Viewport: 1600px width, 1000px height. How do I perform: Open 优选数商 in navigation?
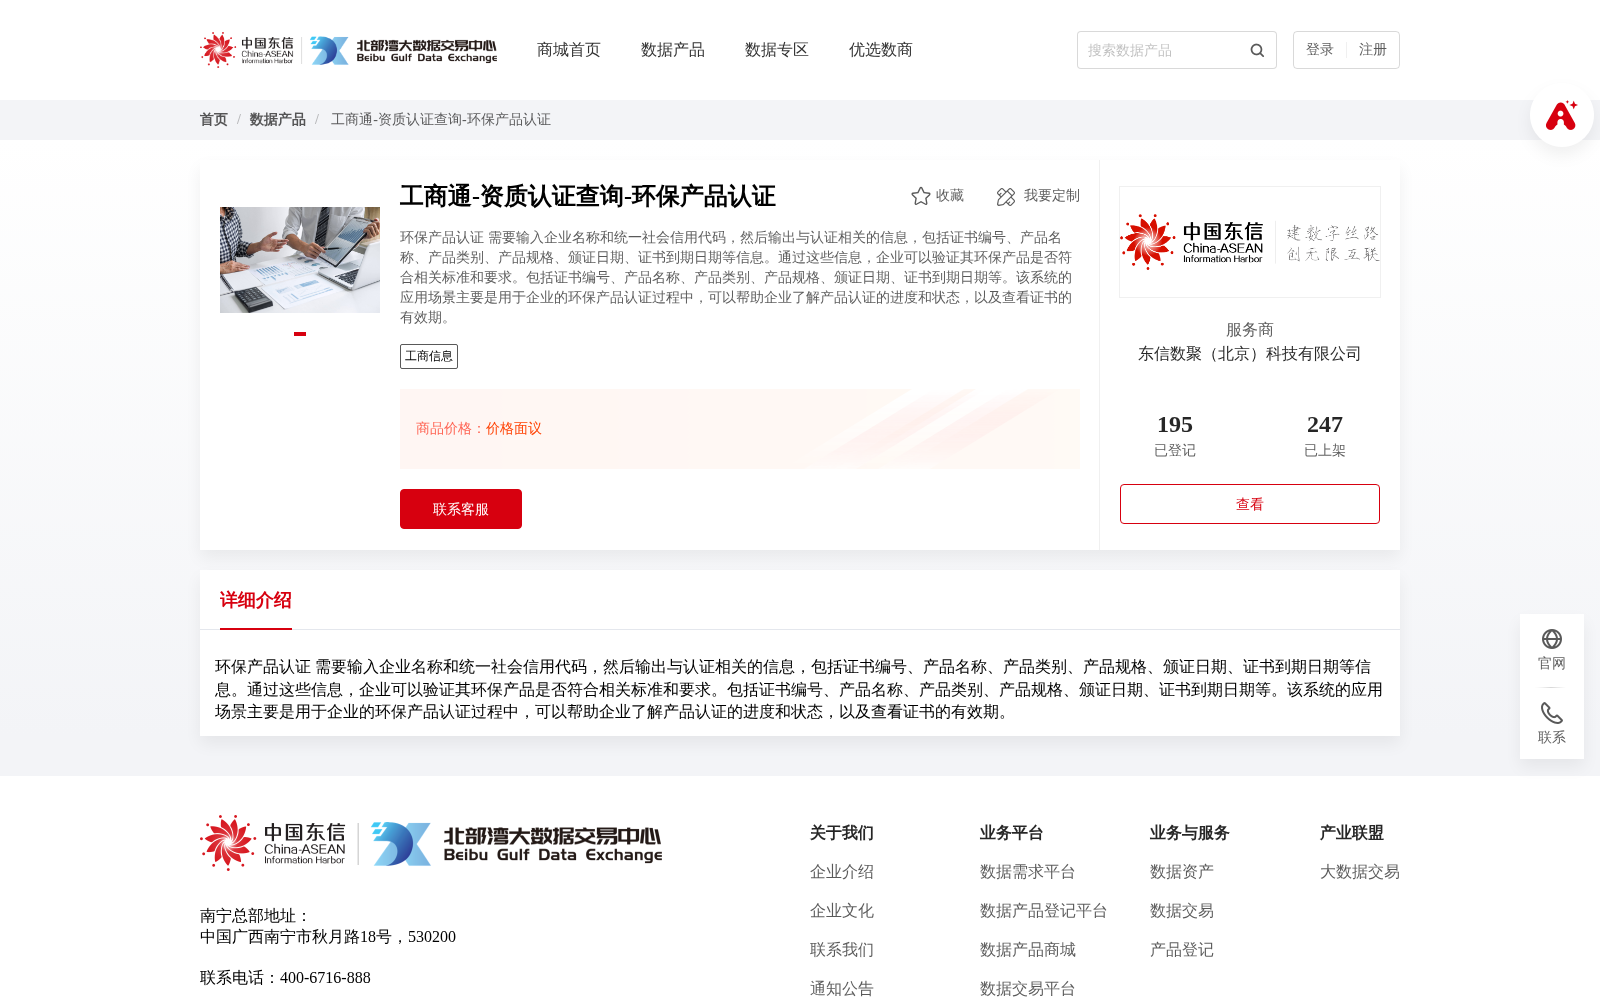tap(881, 50)
